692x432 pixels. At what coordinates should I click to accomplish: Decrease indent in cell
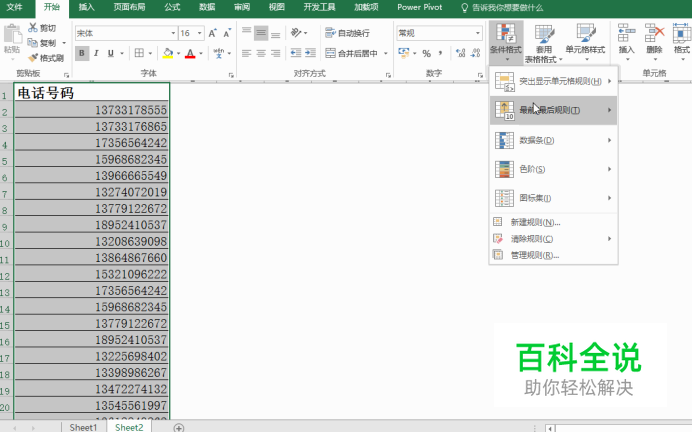[296, 53]
